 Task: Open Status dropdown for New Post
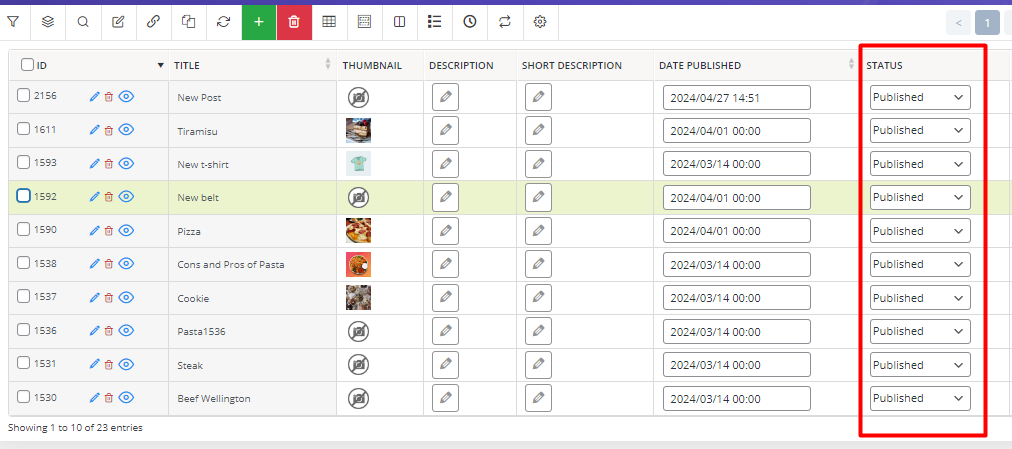[919, 97]
